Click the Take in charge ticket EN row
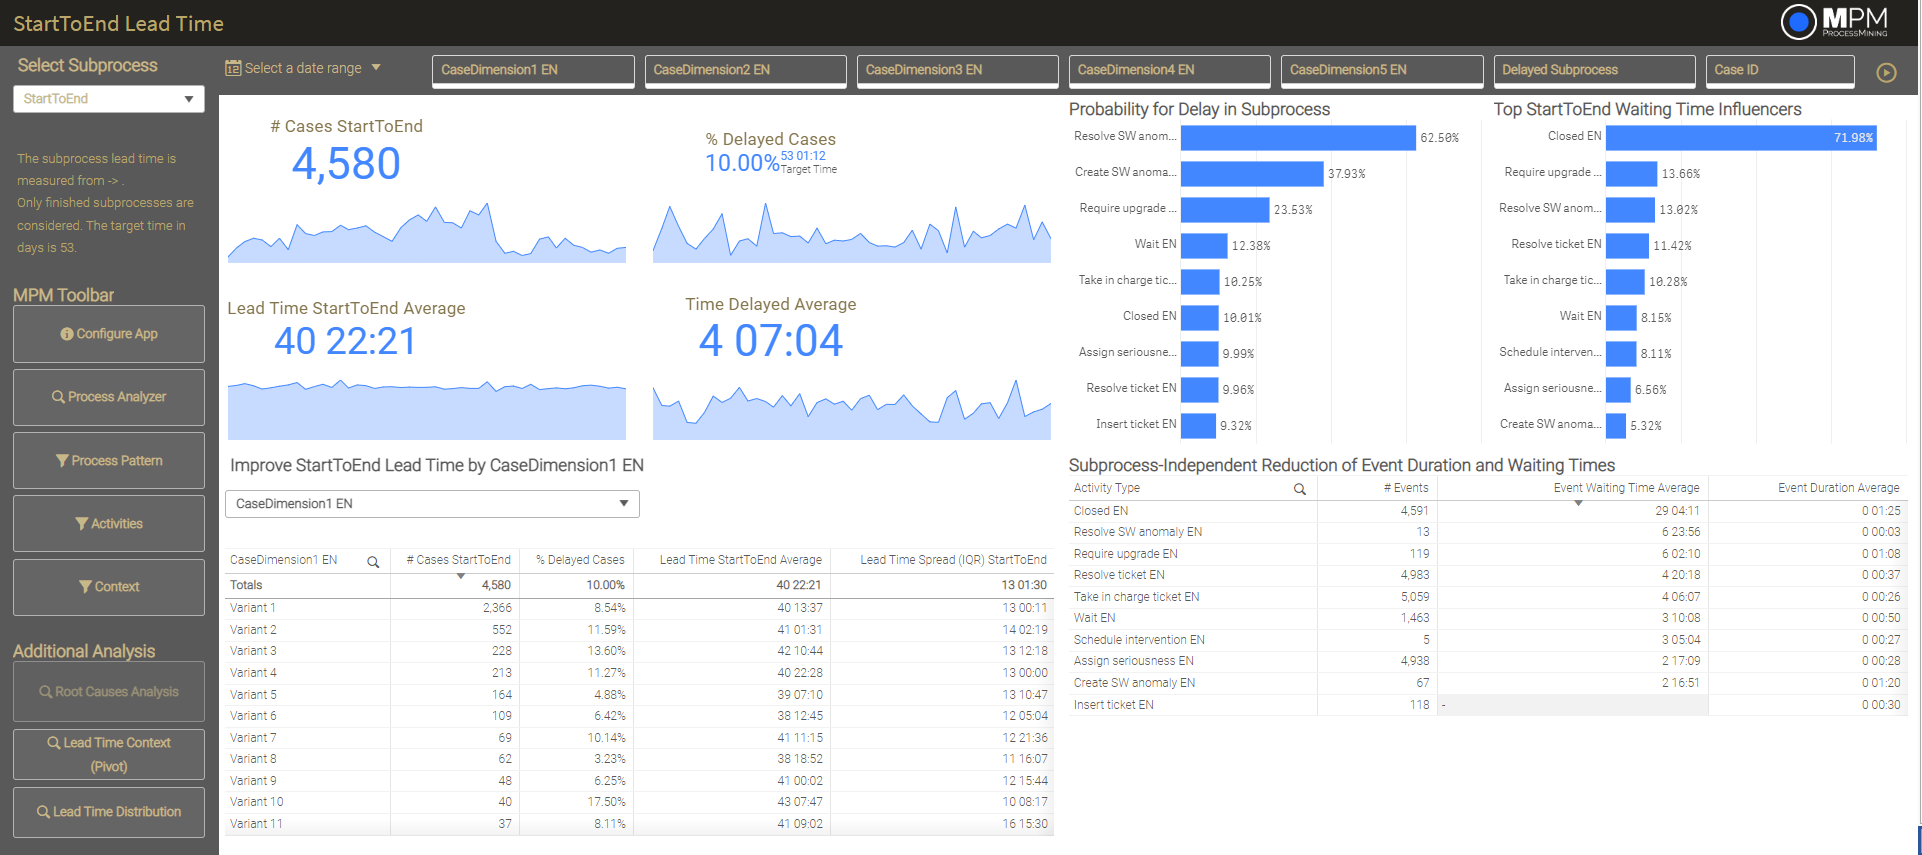1922x855 pixels. click(1487, 597)
